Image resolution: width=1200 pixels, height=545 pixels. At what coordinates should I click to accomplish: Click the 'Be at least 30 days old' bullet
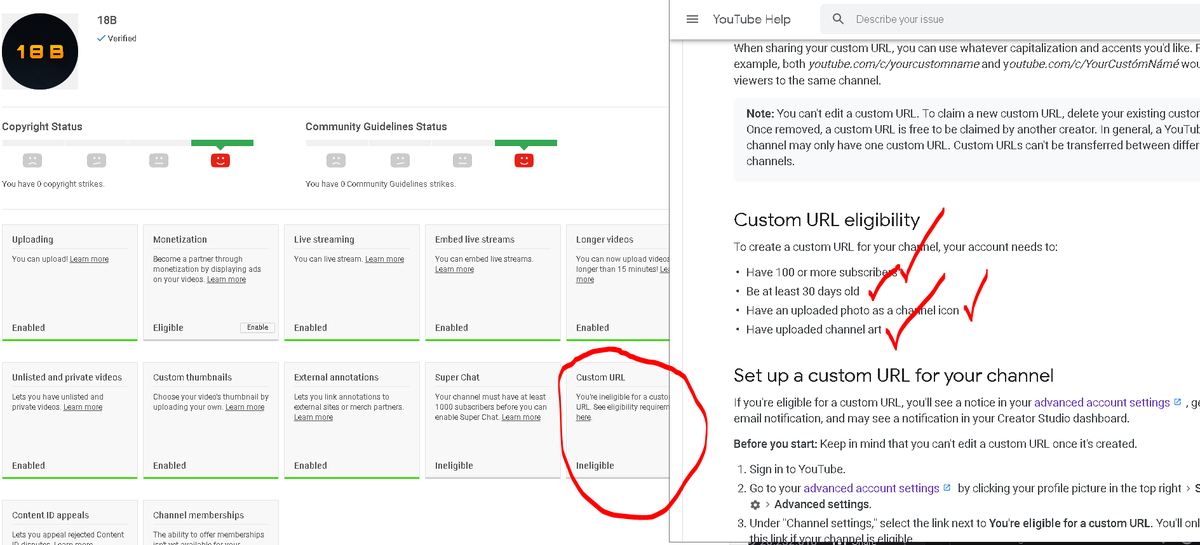click(x=803, y=291)
